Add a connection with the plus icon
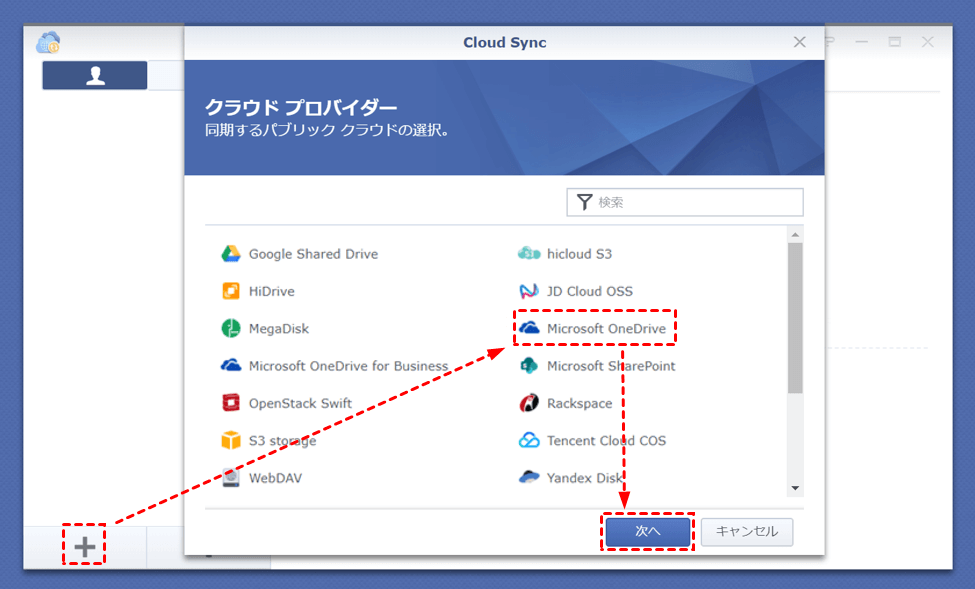The height and width of the screenshot is (589, 975). [85, 547]
